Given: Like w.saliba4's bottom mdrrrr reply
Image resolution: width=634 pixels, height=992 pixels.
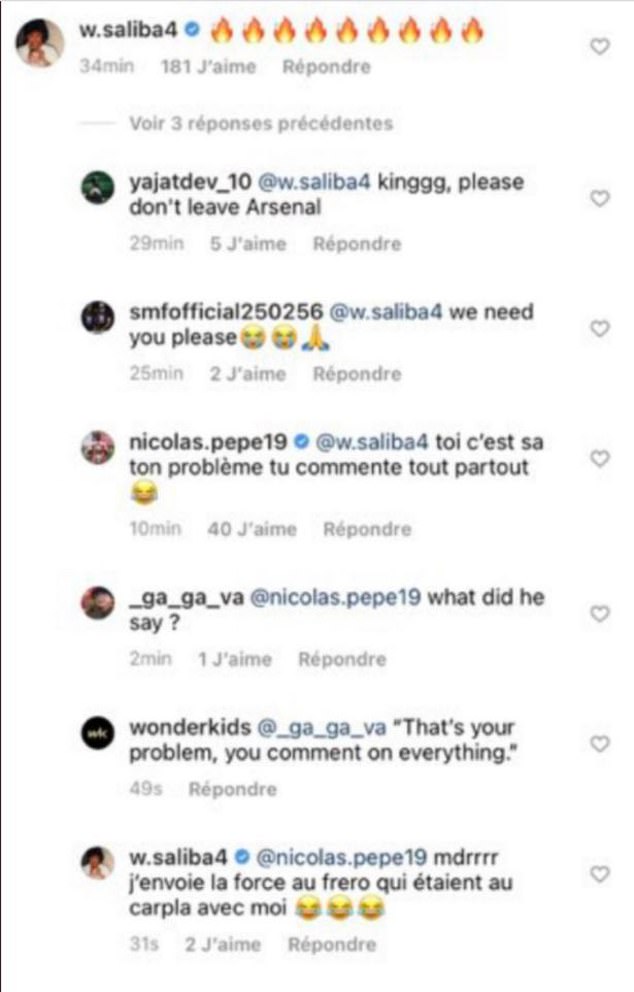Looking at the screenshot, I should tap(599, 874).
